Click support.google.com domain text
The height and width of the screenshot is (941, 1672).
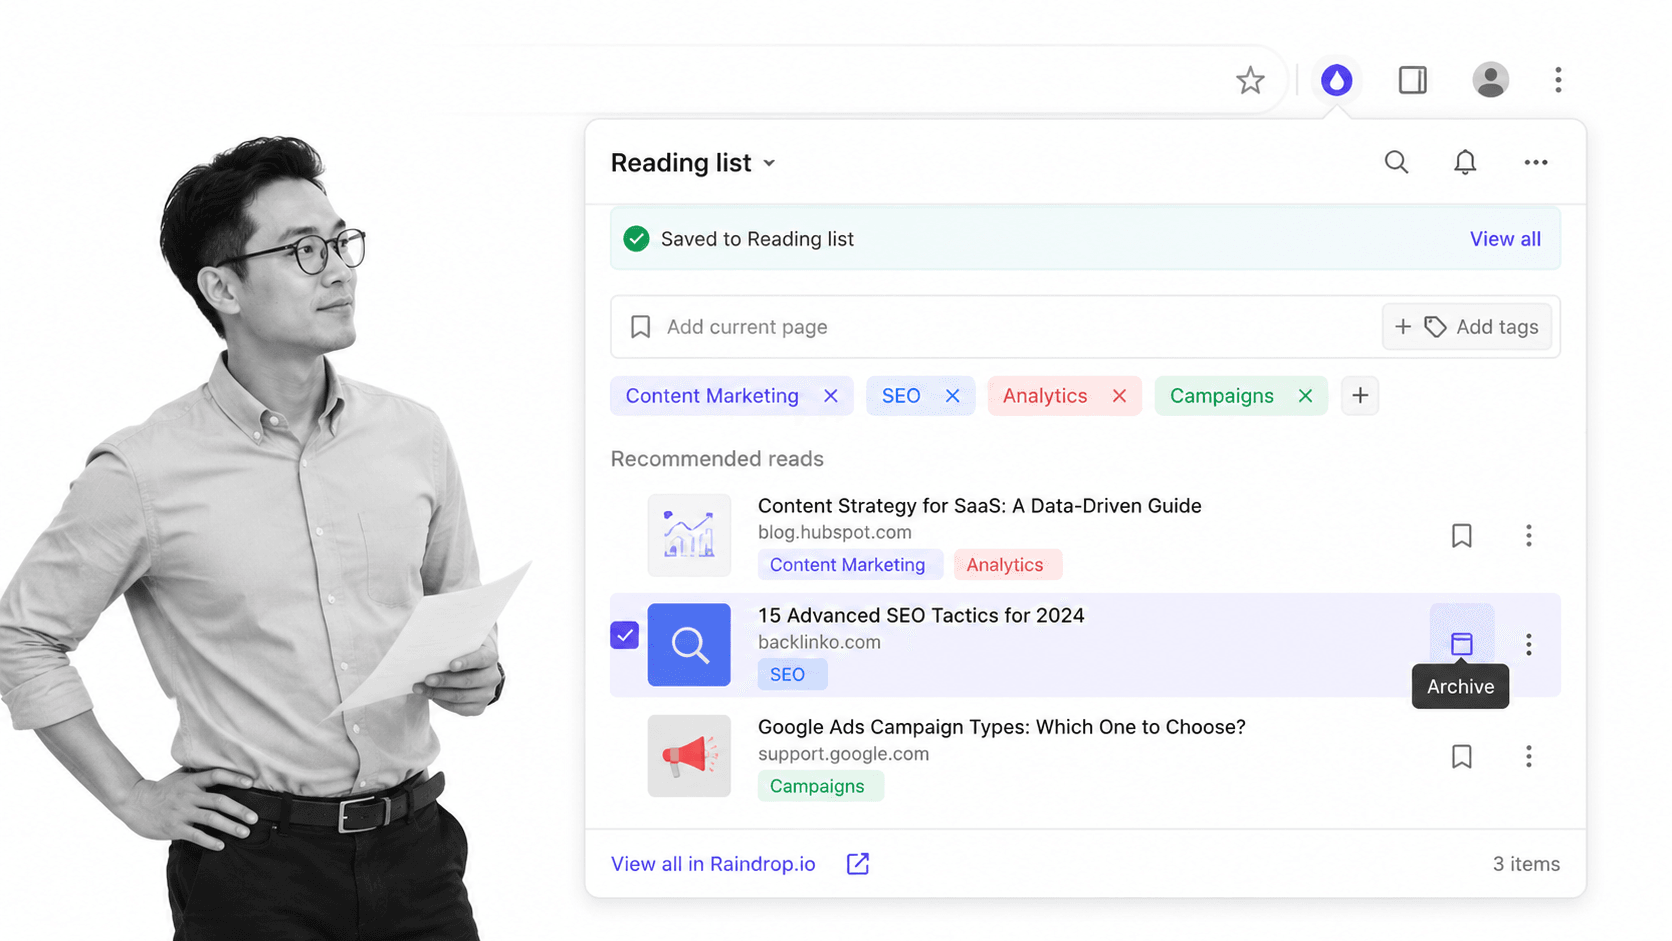[x=843, y=754]
